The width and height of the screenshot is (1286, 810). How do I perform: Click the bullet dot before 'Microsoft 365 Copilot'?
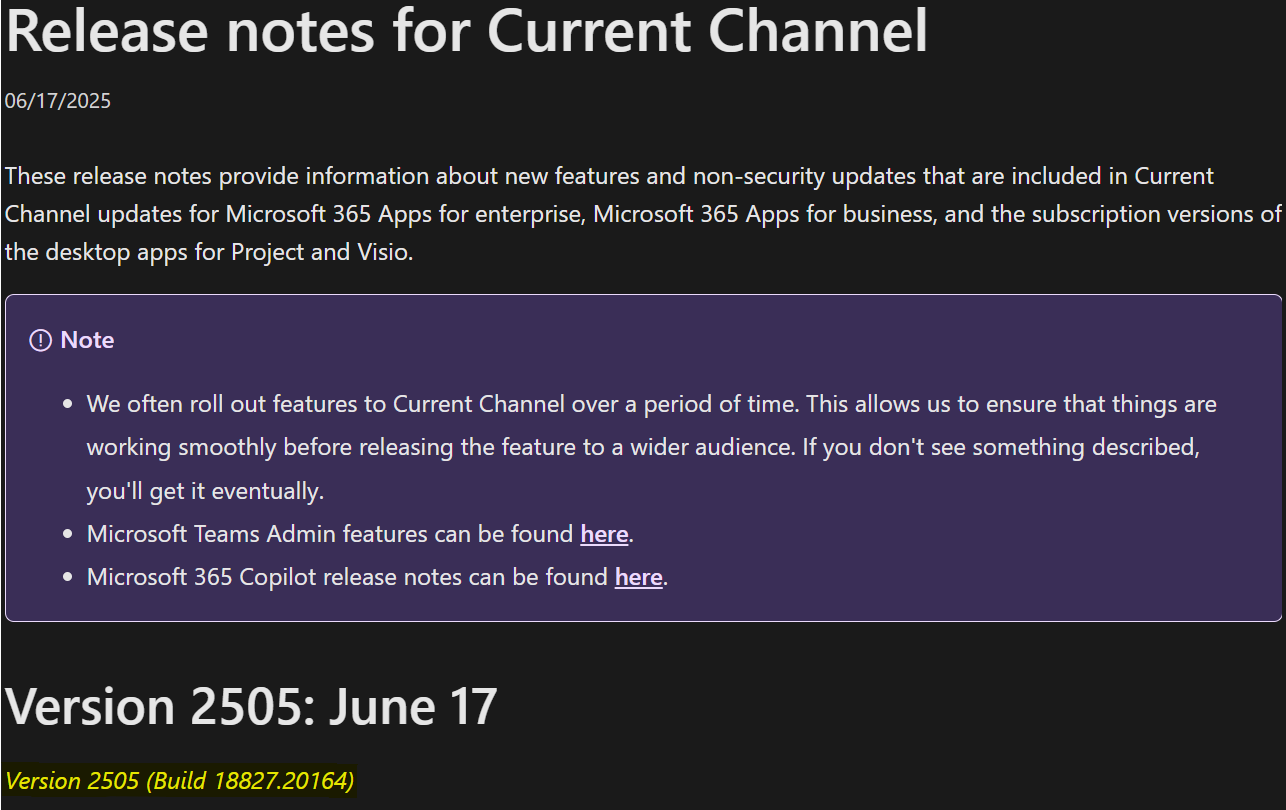point(68,578)
